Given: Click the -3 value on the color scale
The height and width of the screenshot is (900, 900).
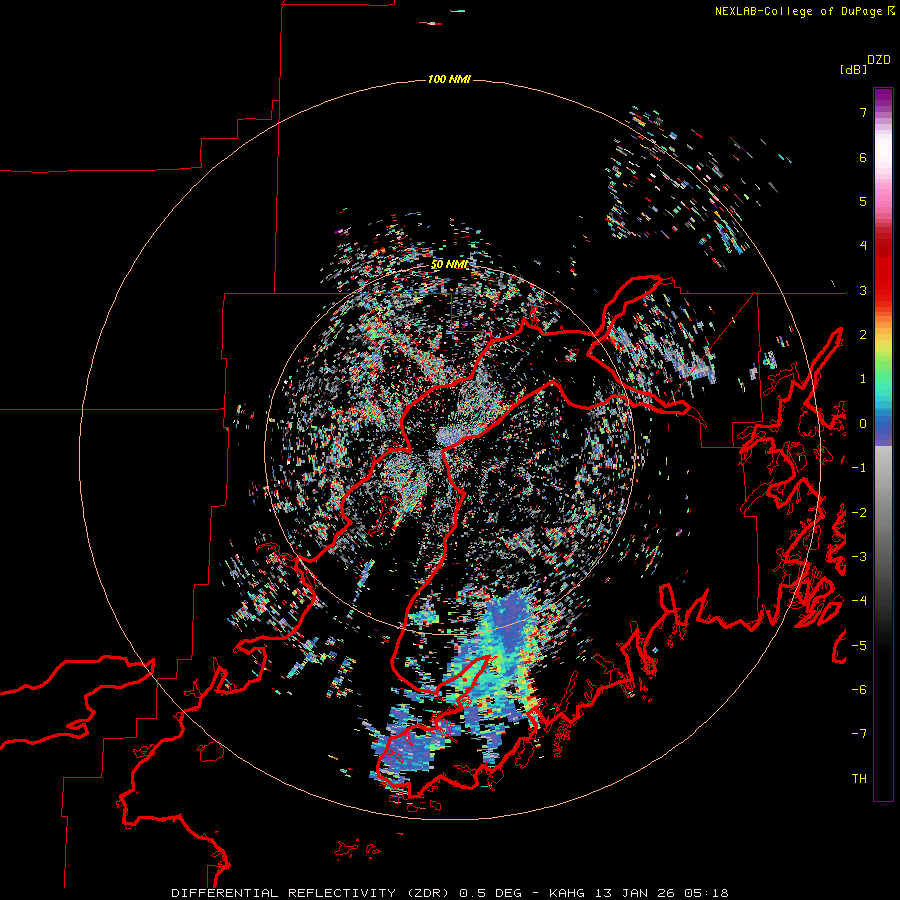Looking at the screenshot, I should coord(859,557).
